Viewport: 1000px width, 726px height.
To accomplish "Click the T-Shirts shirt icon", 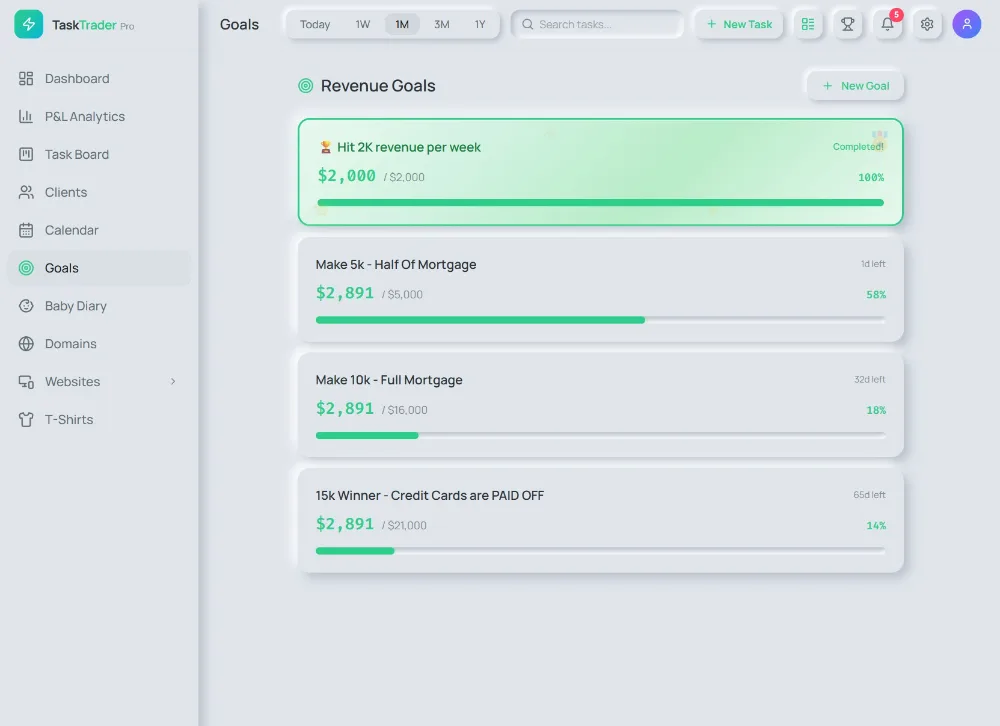I will click(x=26, y=420).
